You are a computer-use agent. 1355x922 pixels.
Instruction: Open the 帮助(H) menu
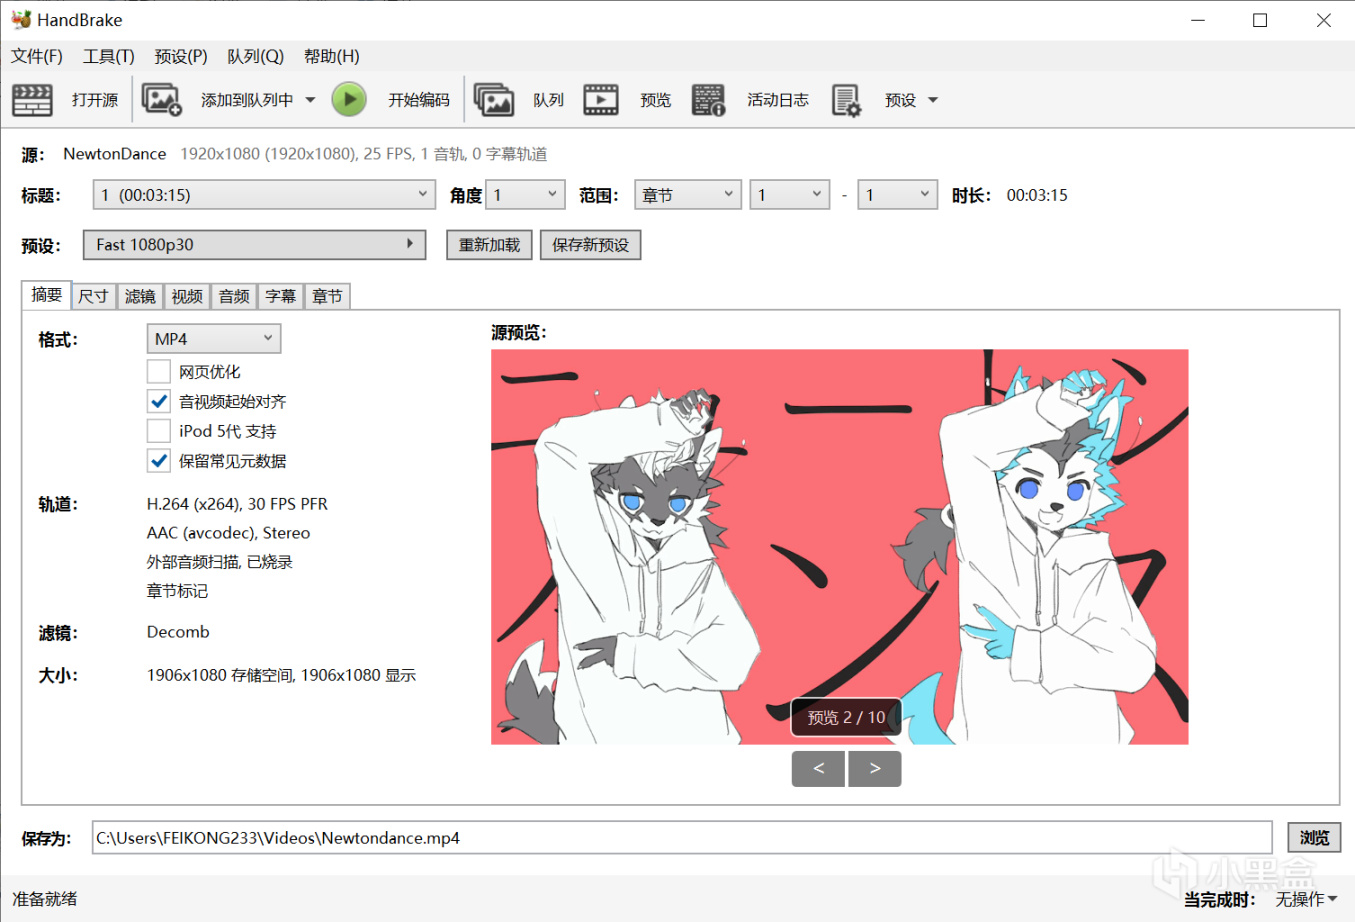332,56
